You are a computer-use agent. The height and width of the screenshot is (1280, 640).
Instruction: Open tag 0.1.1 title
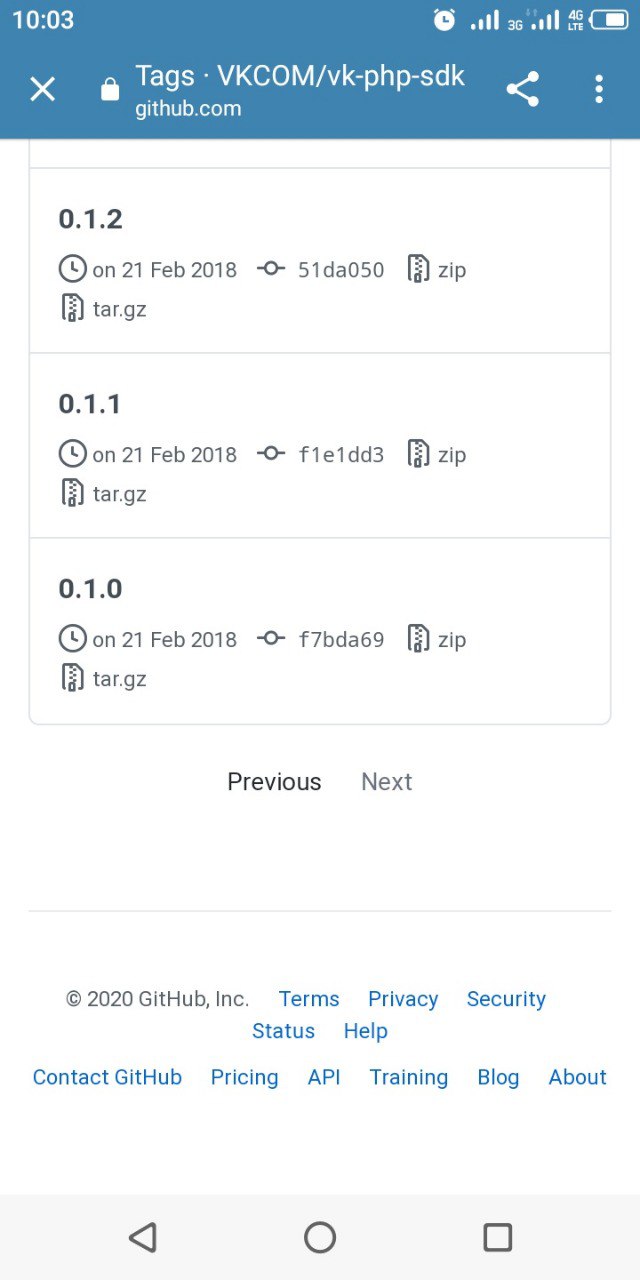coord(90,404)
